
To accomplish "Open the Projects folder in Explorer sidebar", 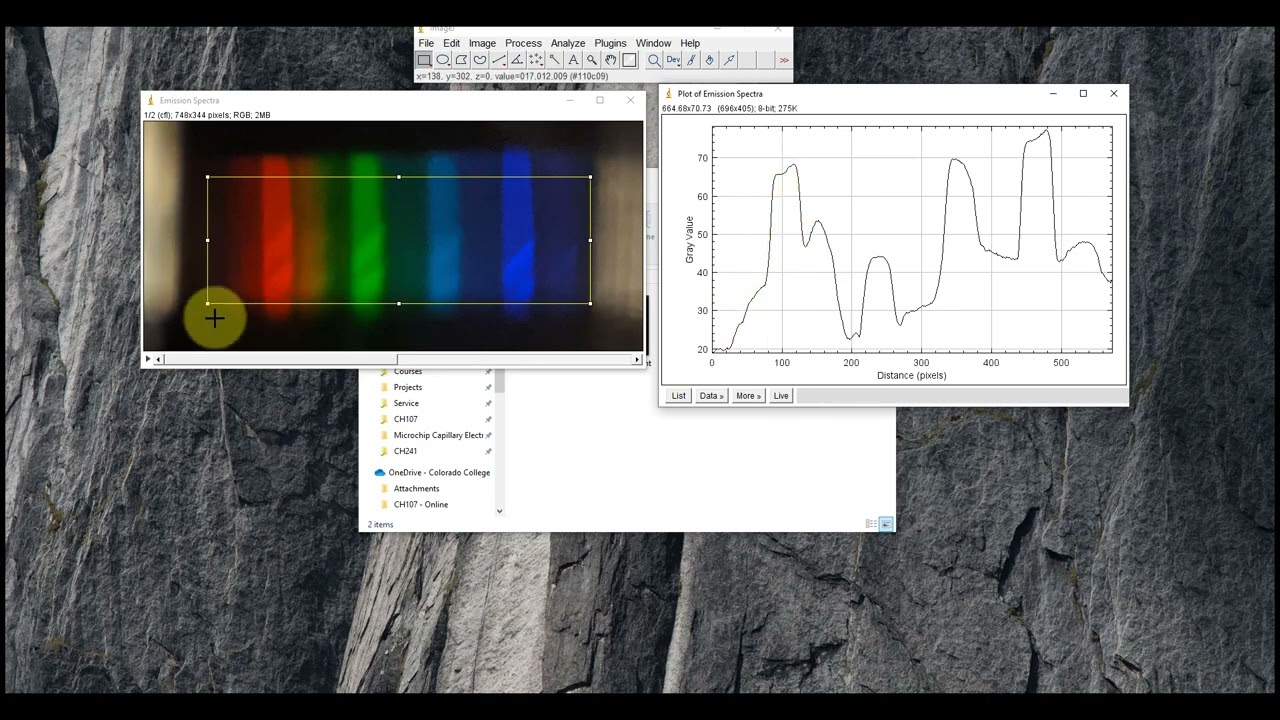I will tap(408, 387).
